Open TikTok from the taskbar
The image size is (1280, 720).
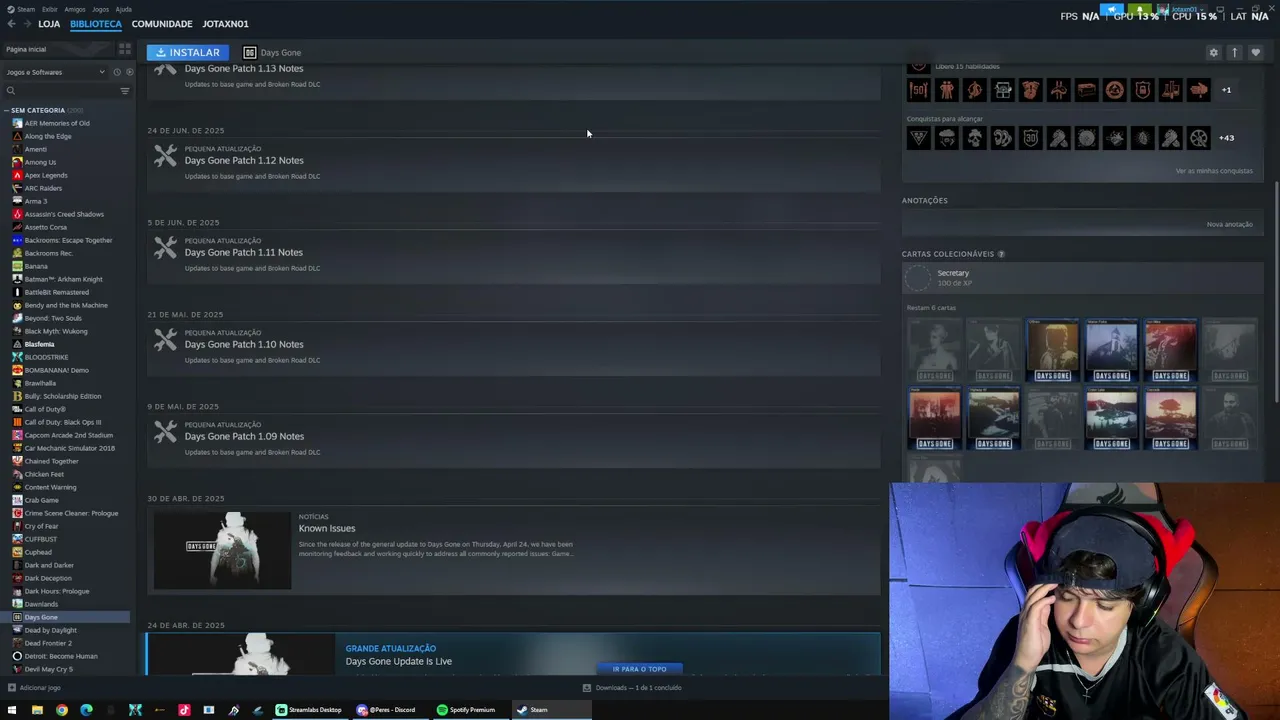tap(184, 710)
